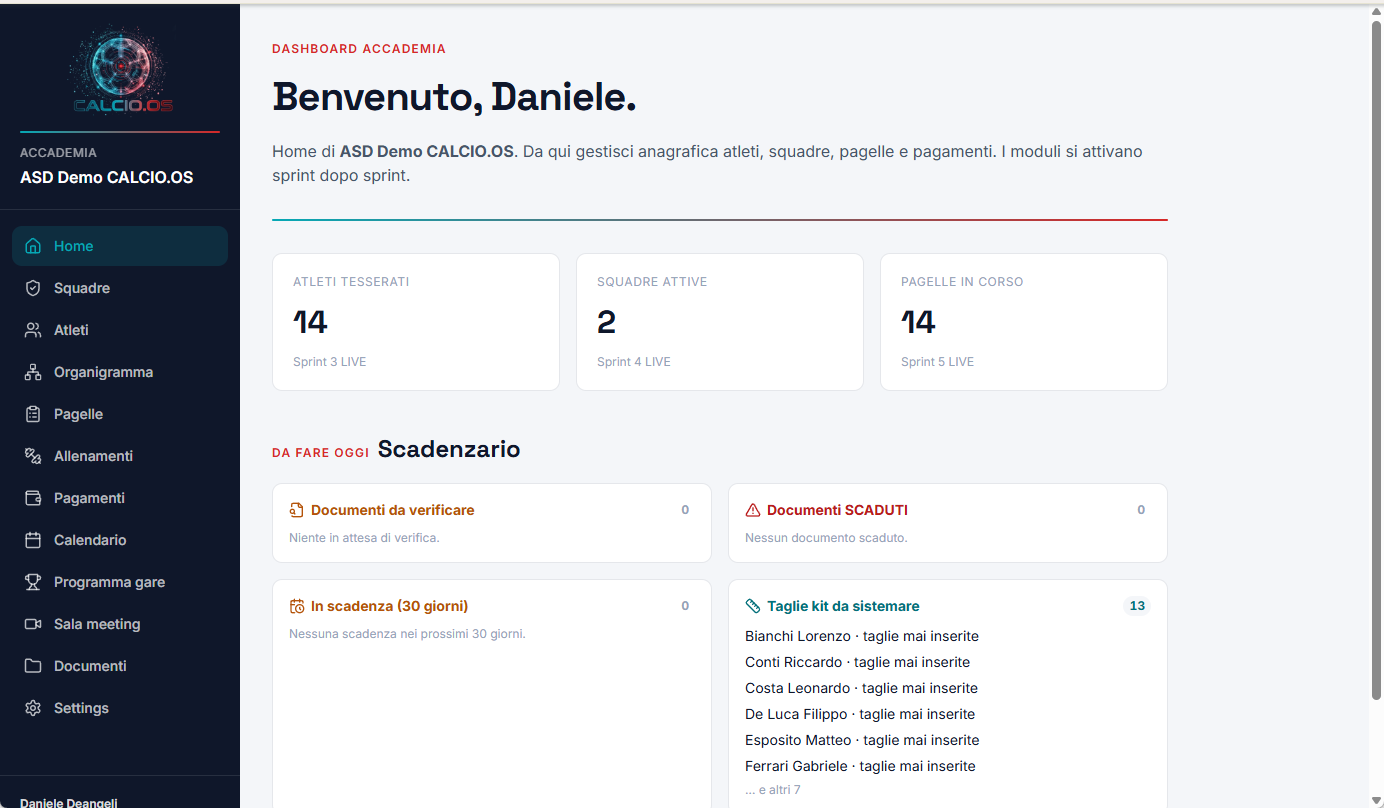Open the Allenamenti section
The image size is (1384, 808).
(120, 456)
